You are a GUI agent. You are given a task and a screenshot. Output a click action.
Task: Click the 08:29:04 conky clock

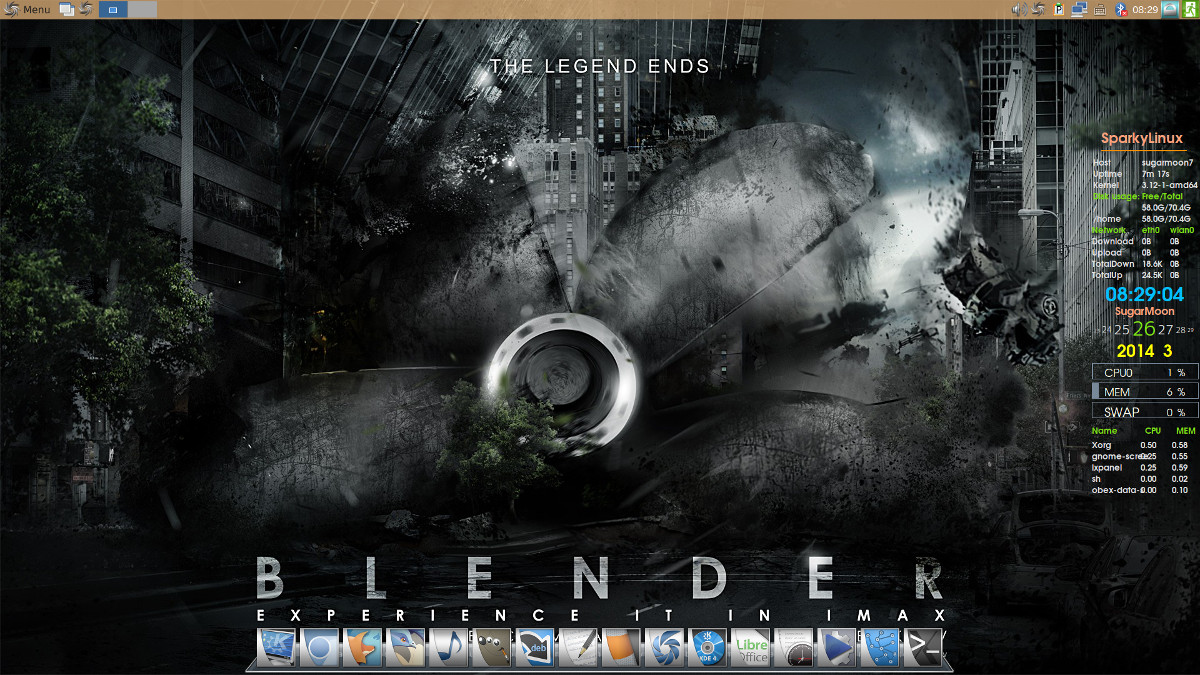pyautogui.click(x=1144, y=295)
